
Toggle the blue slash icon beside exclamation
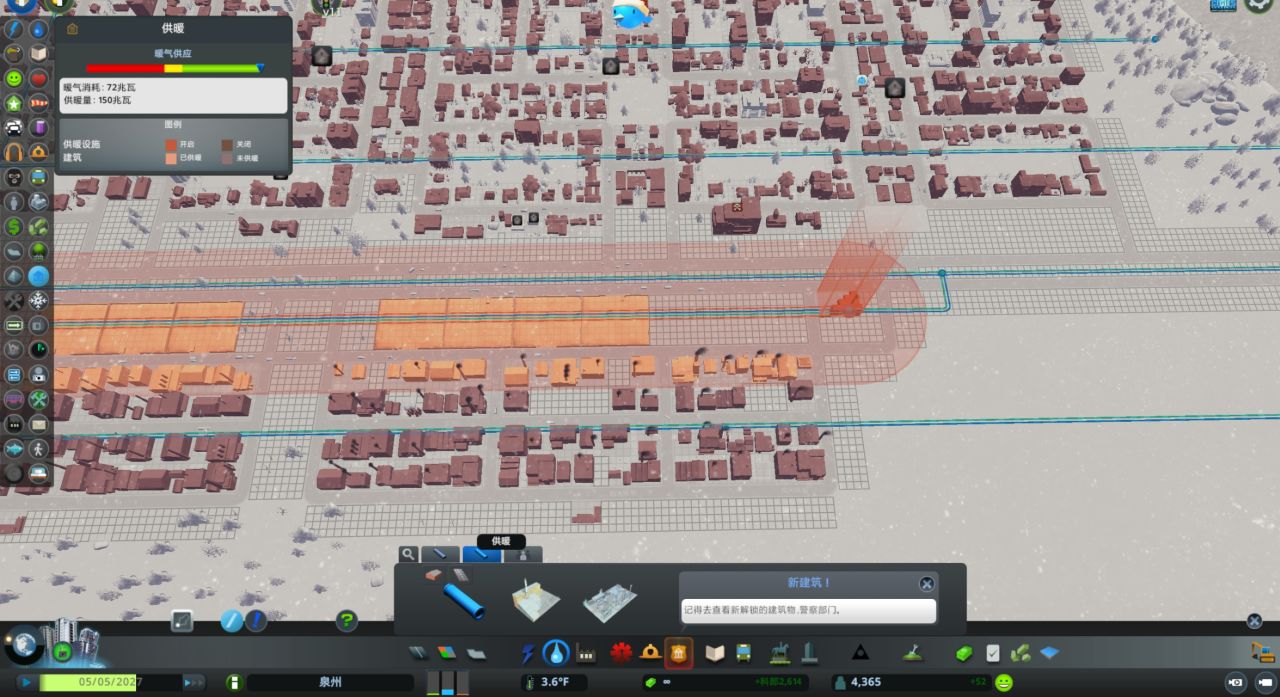[232, 621]
